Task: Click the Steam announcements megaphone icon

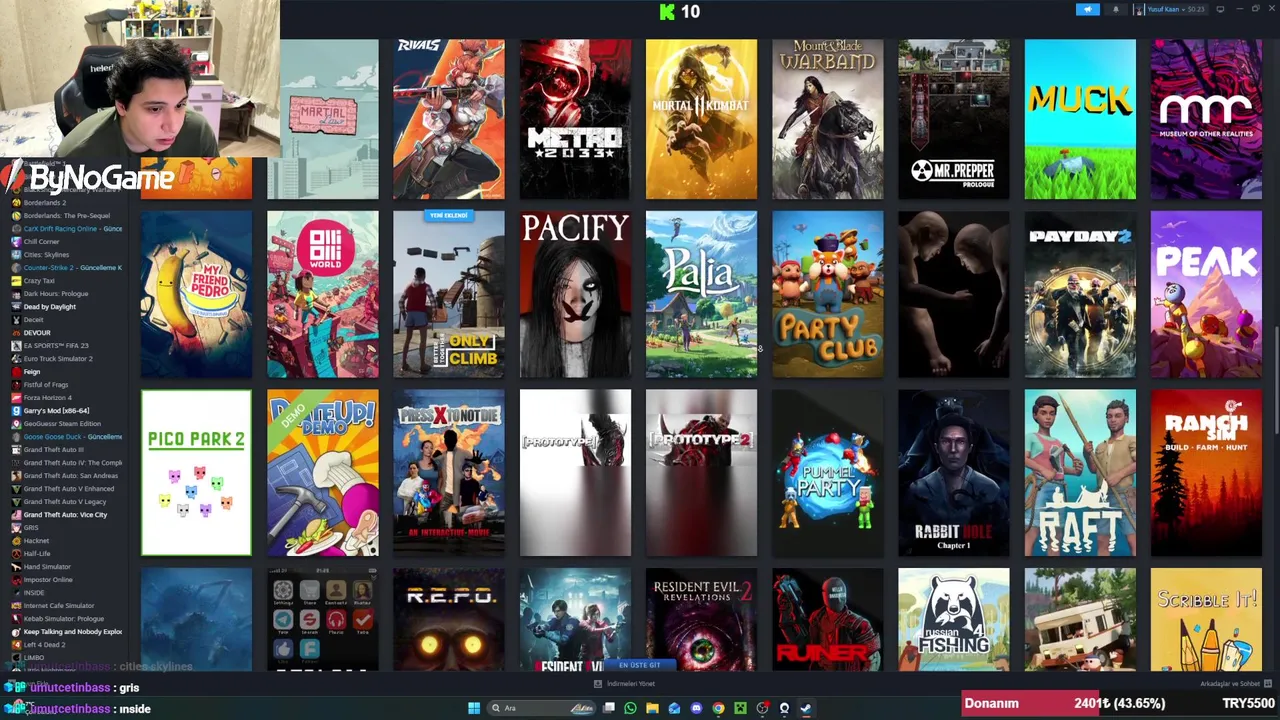Action: click(x=1088, y=10)
